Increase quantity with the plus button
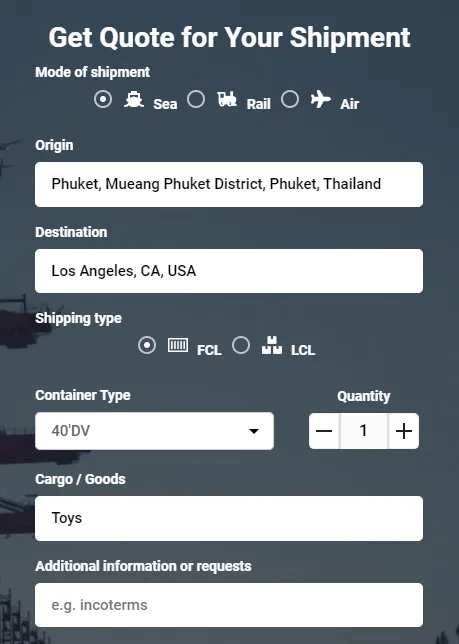Viewport: 459px width, 644px height. tap(404, 431)
